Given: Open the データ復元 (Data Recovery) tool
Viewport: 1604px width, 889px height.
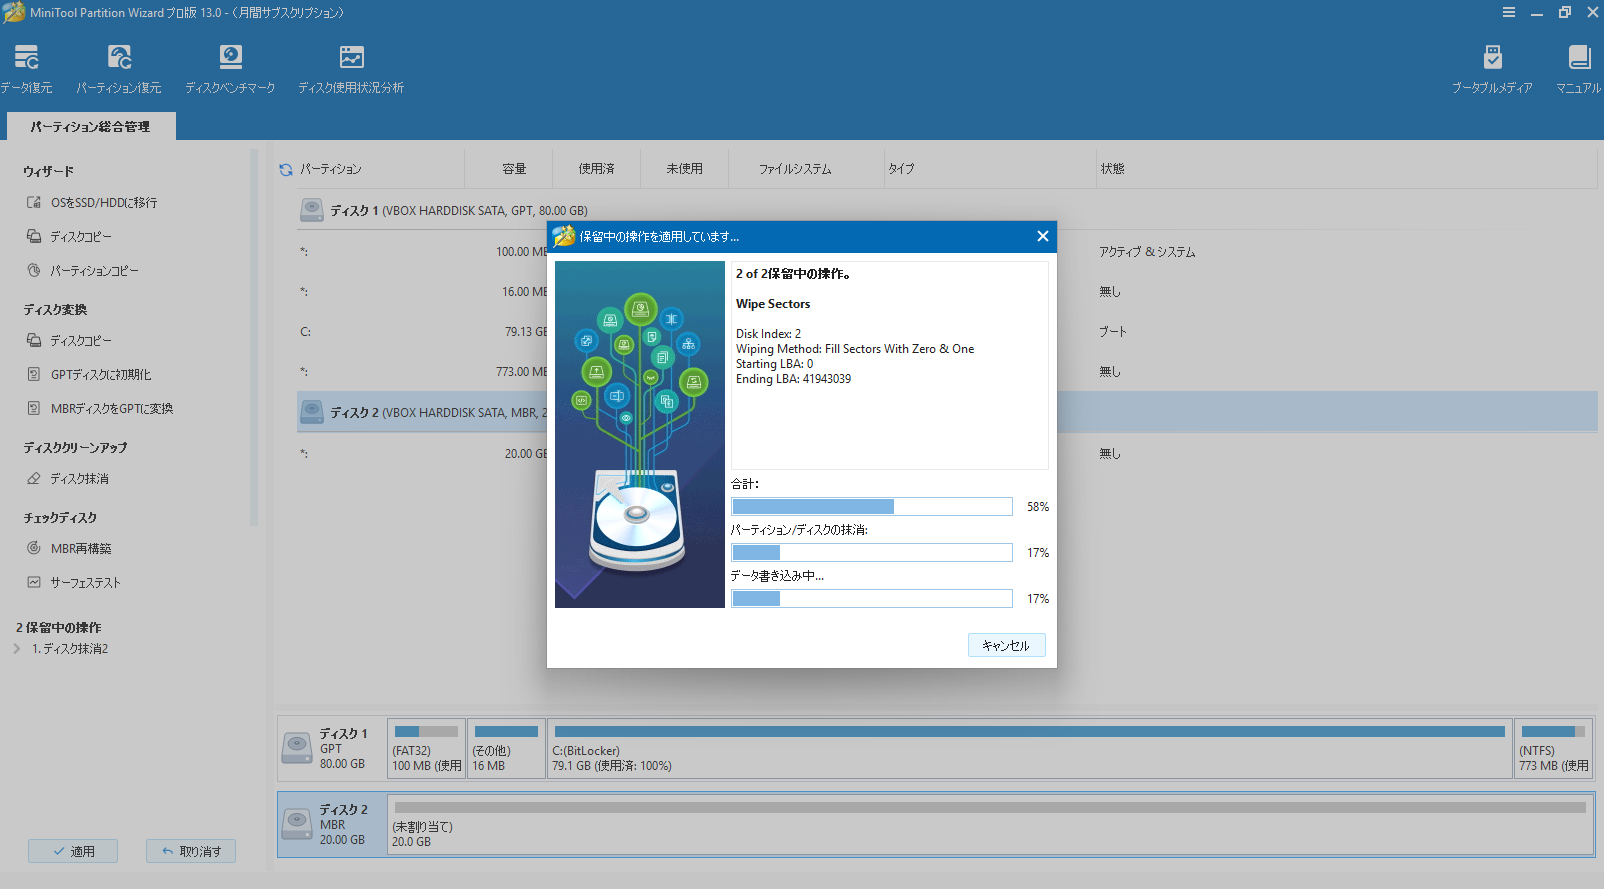Looking at the screenshot, I should pos(26,68).
